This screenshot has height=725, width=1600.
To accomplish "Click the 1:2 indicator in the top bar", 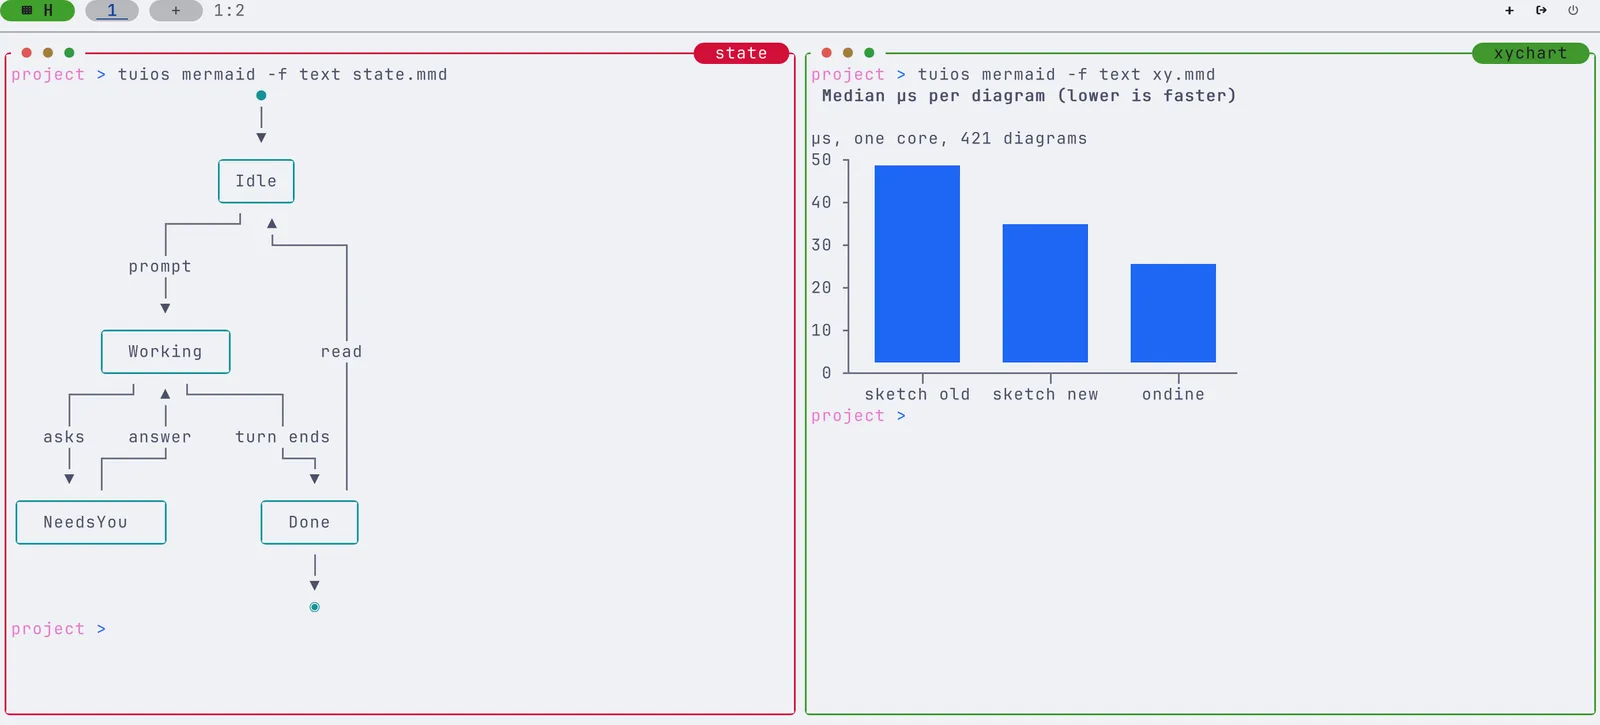I will click(229, 11).
